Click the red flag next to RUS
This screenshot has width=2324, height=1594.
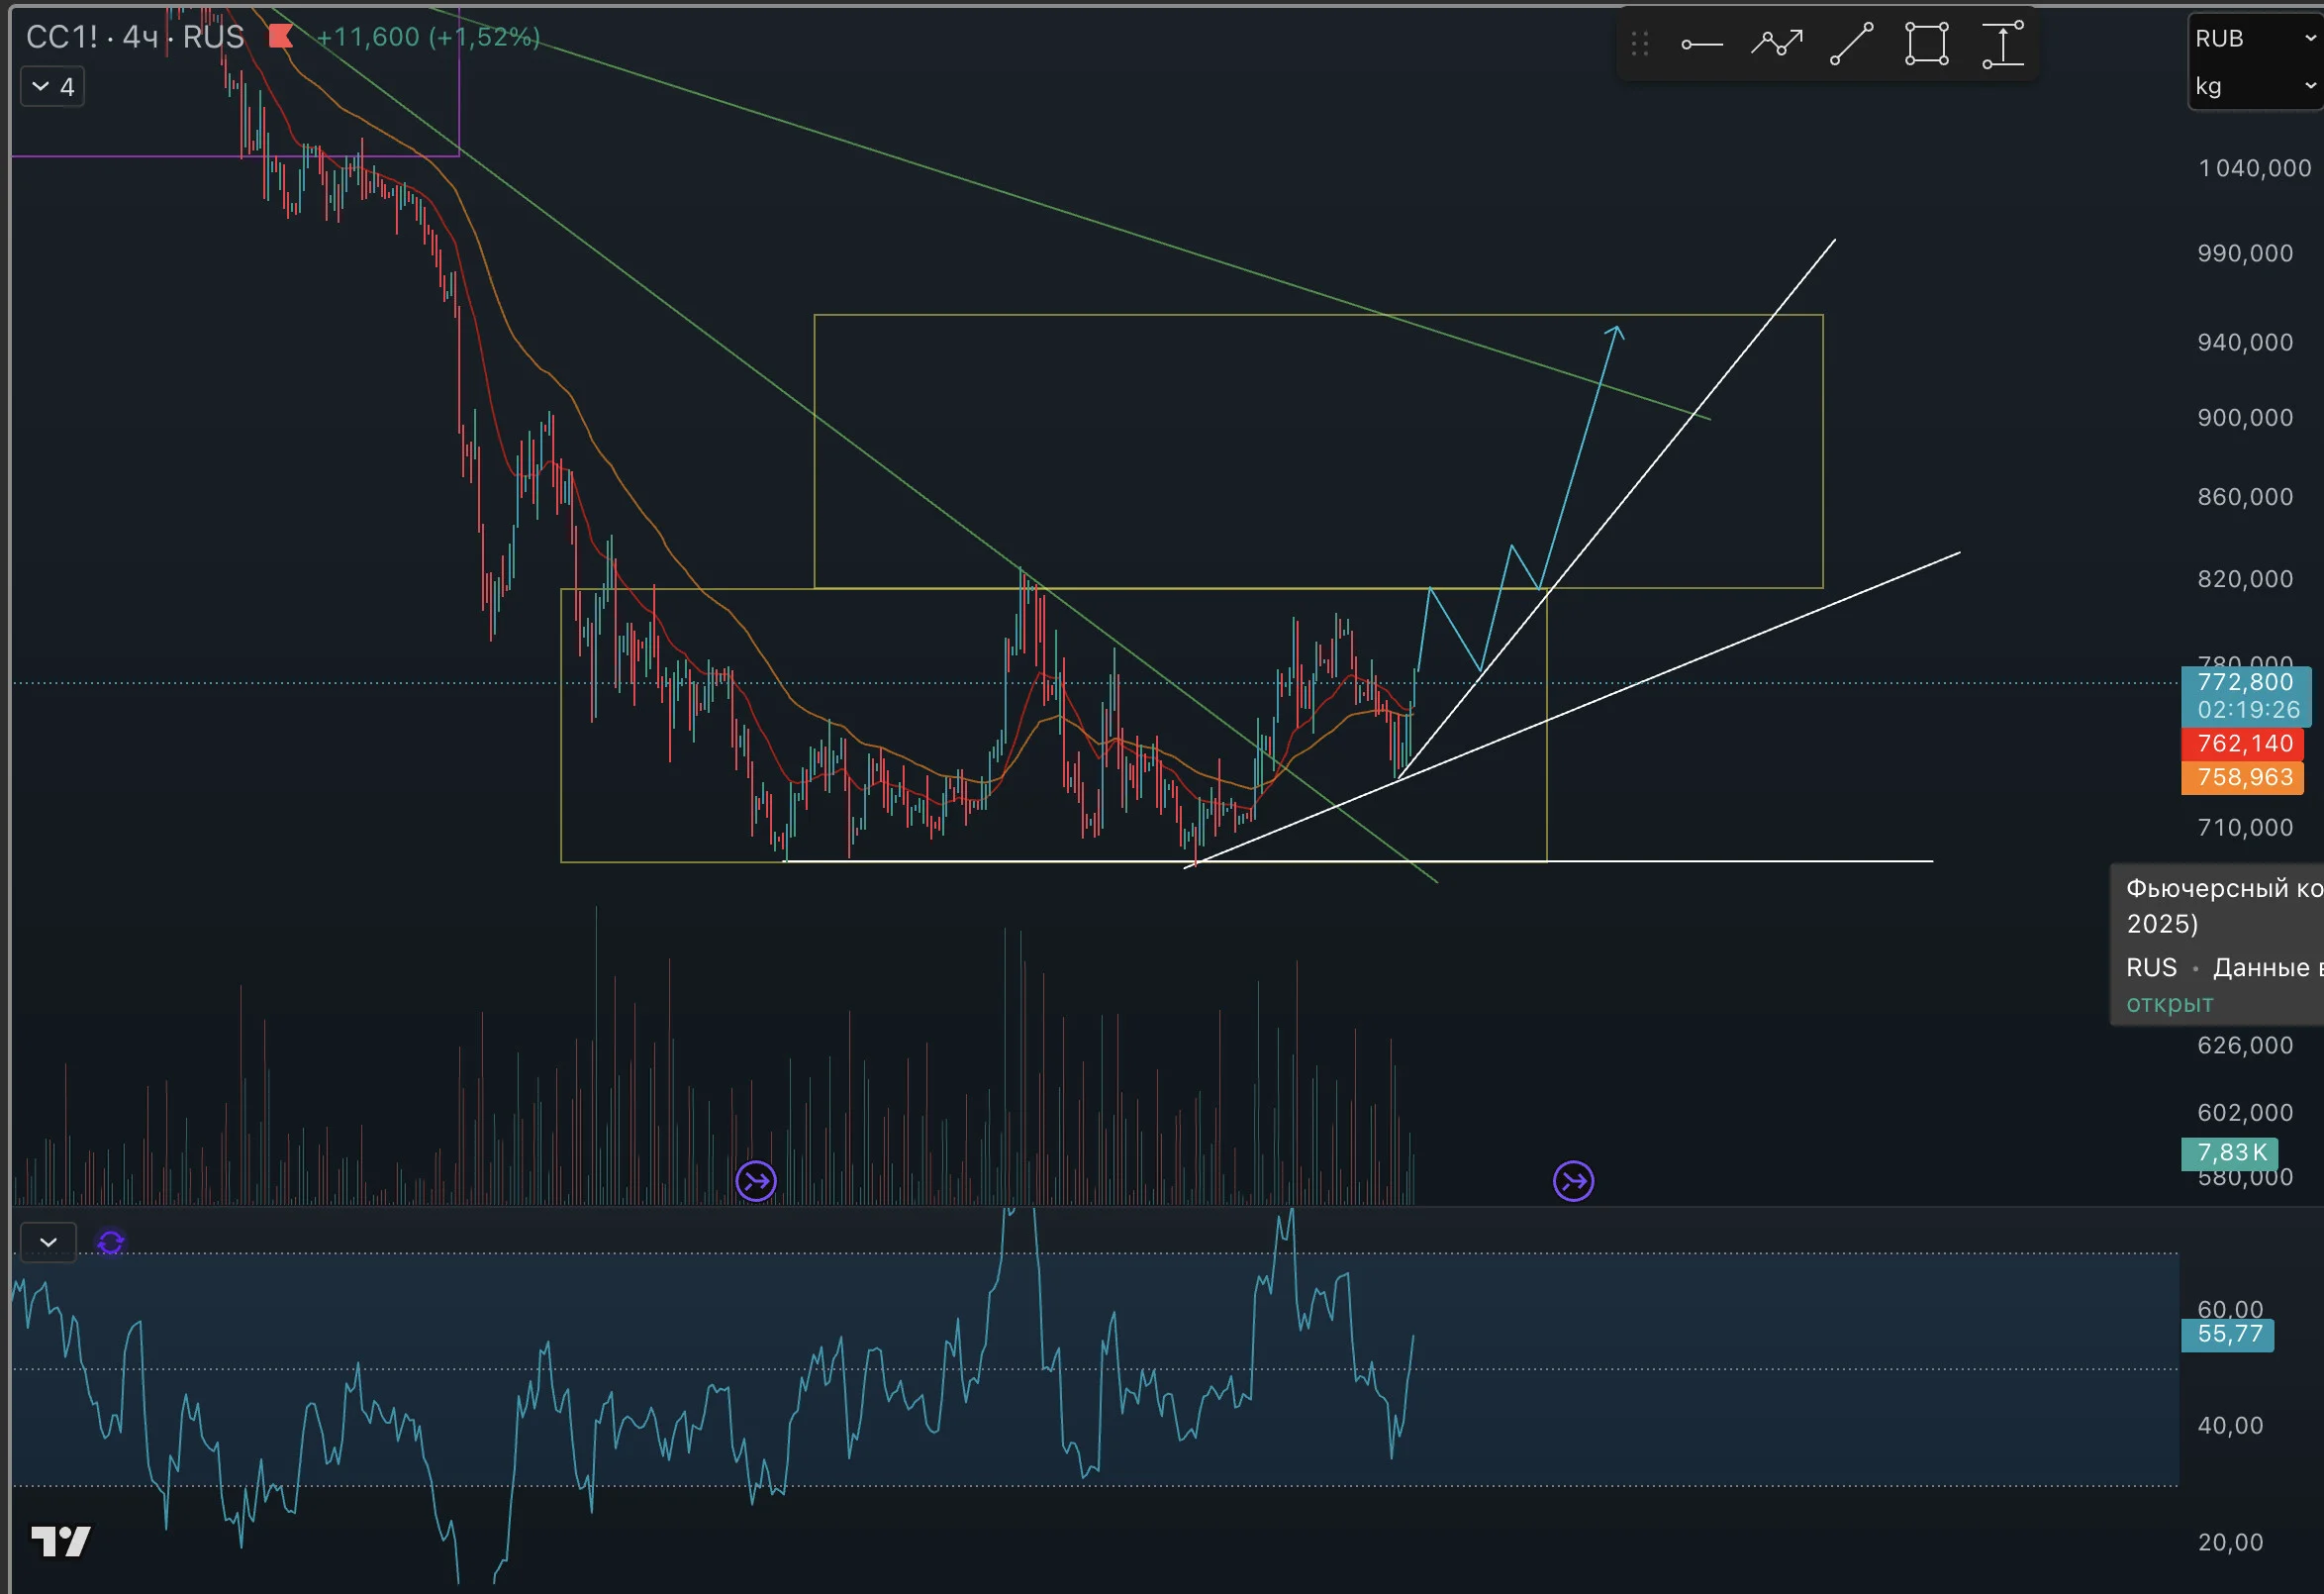pyautogui.click(x=281, y=37)
